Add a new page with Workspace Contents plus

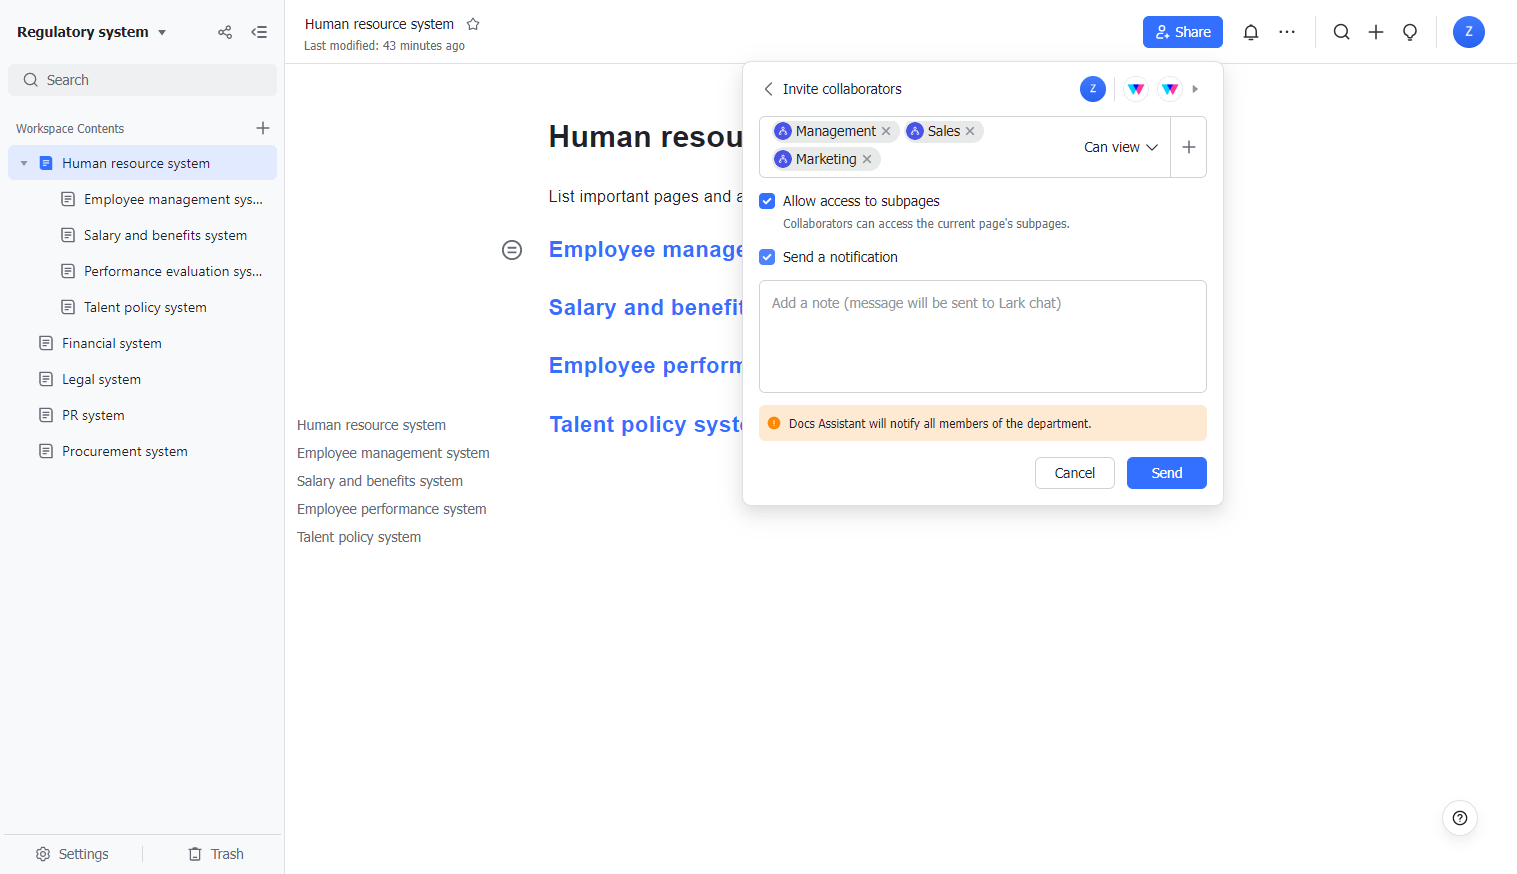(263, 128)
